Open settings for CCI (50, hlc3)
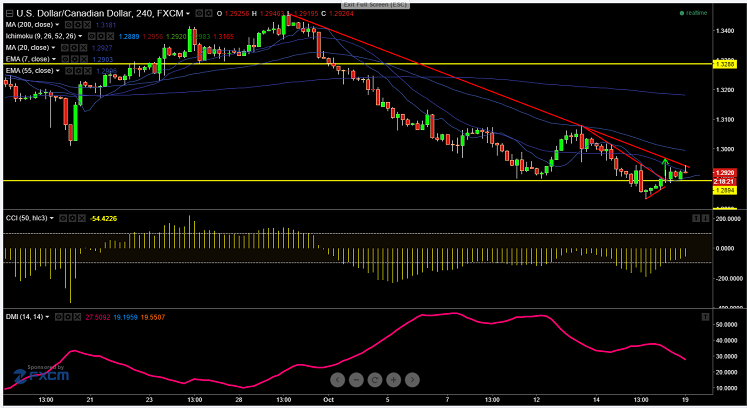 point(72,218)
